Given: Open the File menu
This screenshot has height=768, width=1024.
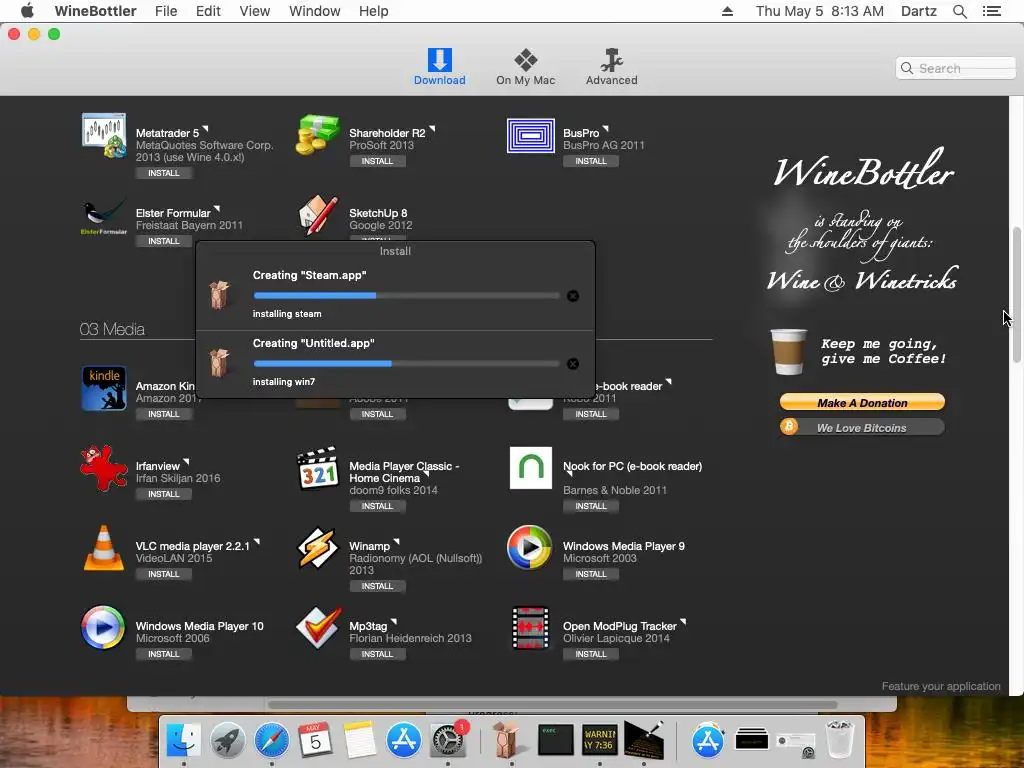Looking at the screenshot, I should point(166,11).
